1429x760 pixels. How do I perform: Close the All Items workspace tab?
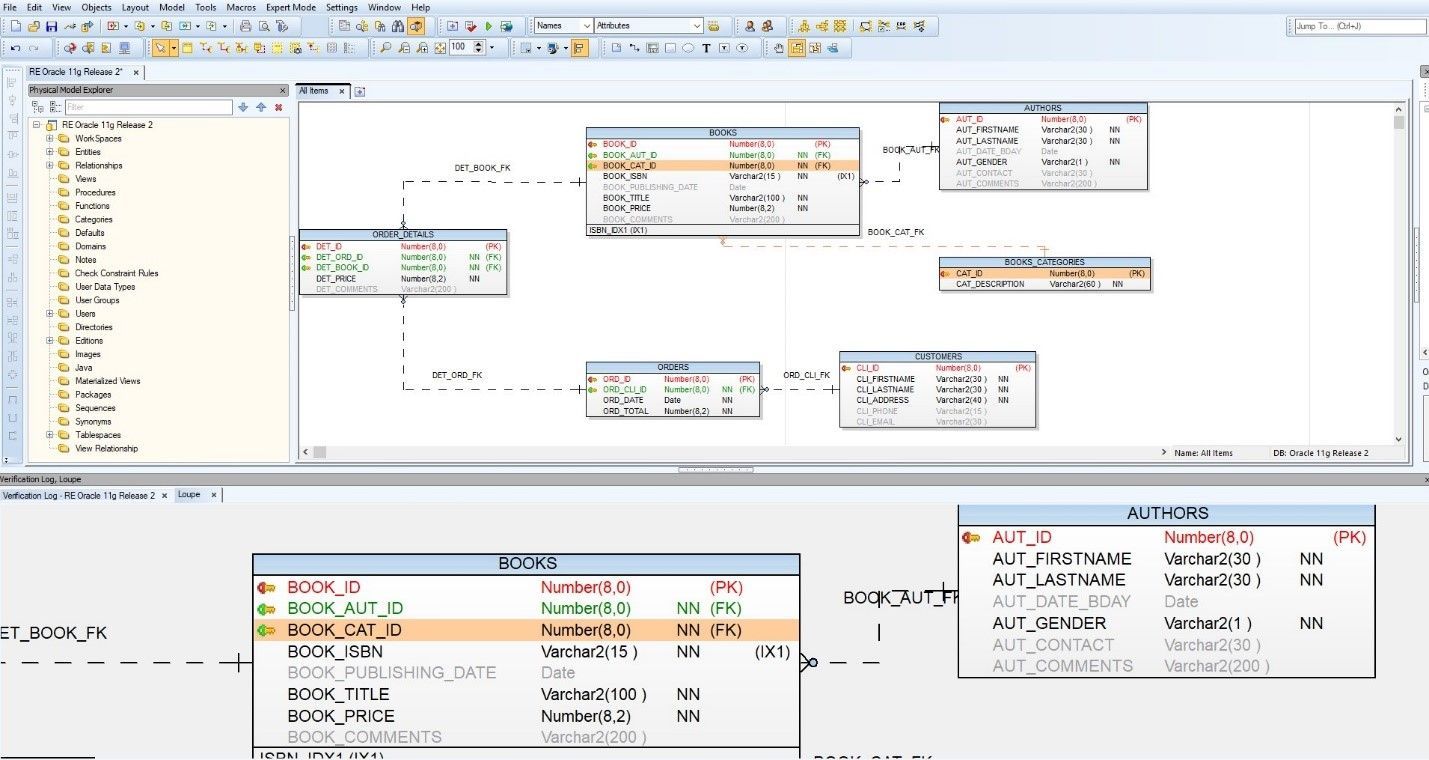coord(341,91)
